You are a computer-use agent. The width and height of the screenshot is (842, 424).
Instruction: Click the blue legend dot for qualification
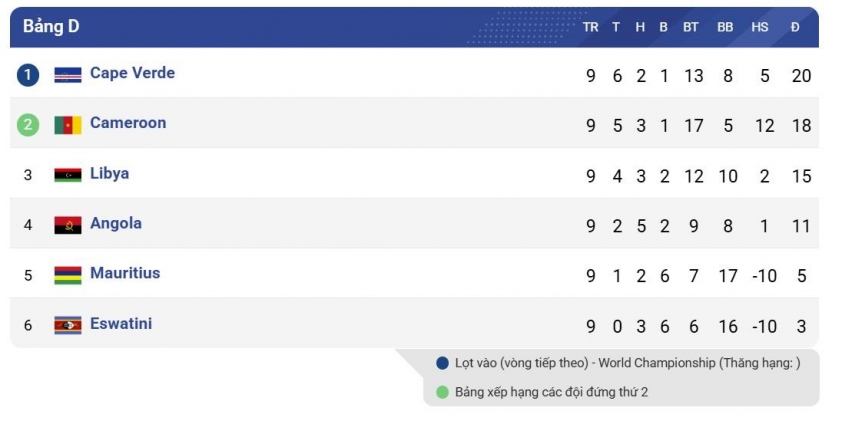click(x=443, y=363)
